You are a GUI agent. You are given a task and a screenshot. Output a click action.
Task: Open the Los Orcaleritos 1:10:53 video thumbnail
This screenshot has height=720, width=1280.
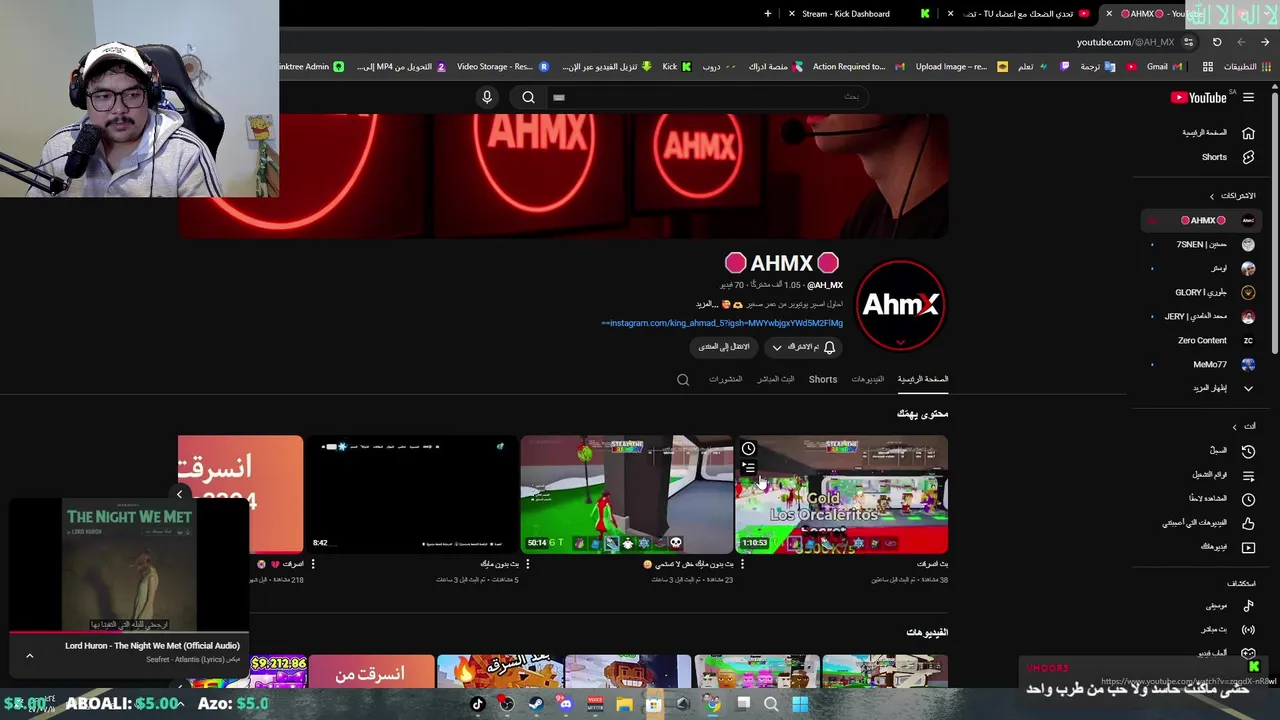(x=842, y=494)
